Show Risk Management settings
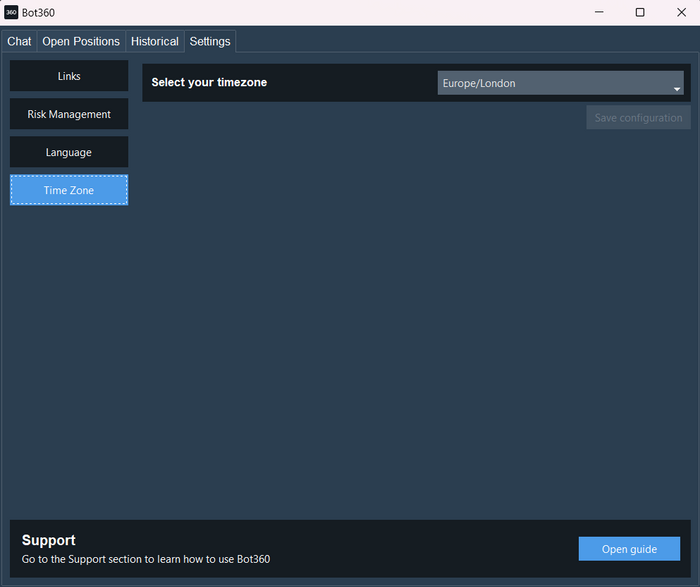The width and height of the screenshot is (700, 587). click(x=69, y=114)
